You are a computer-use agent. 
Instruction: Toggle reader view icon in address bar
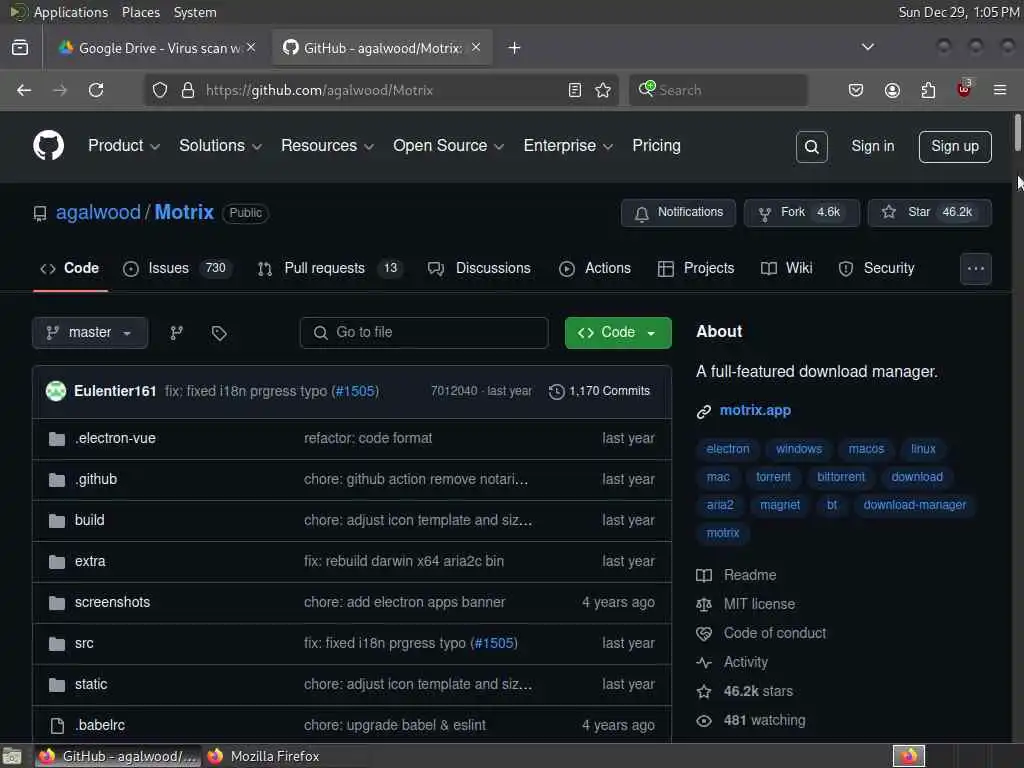575,90
